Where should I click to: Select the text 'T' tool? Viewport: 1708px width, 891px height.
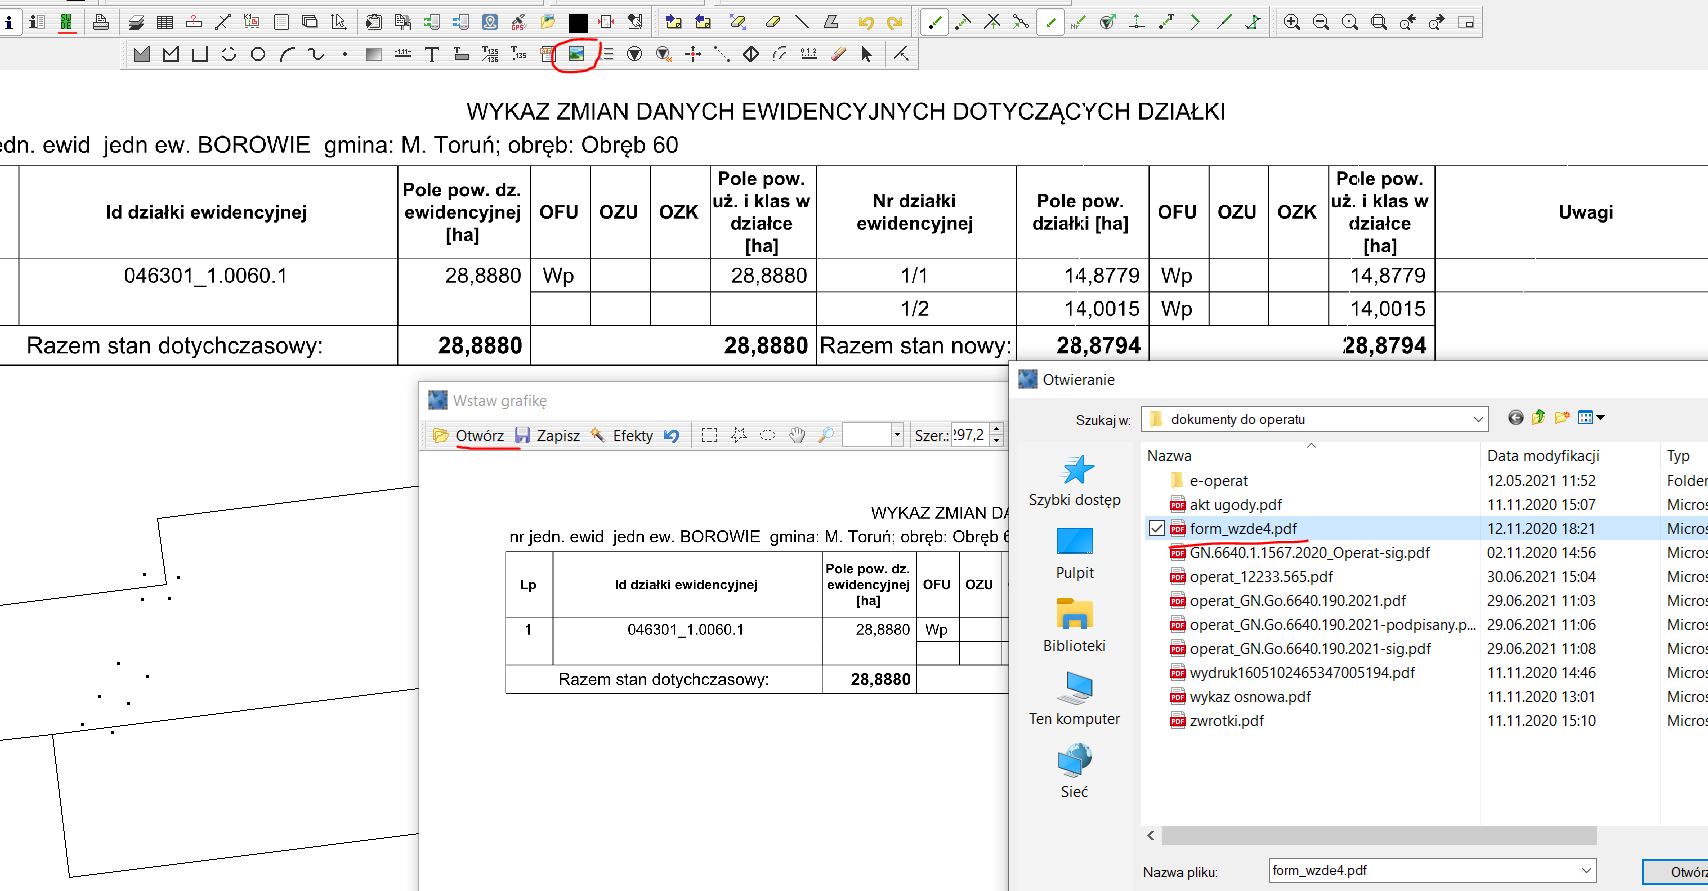[x=431, y=54]
